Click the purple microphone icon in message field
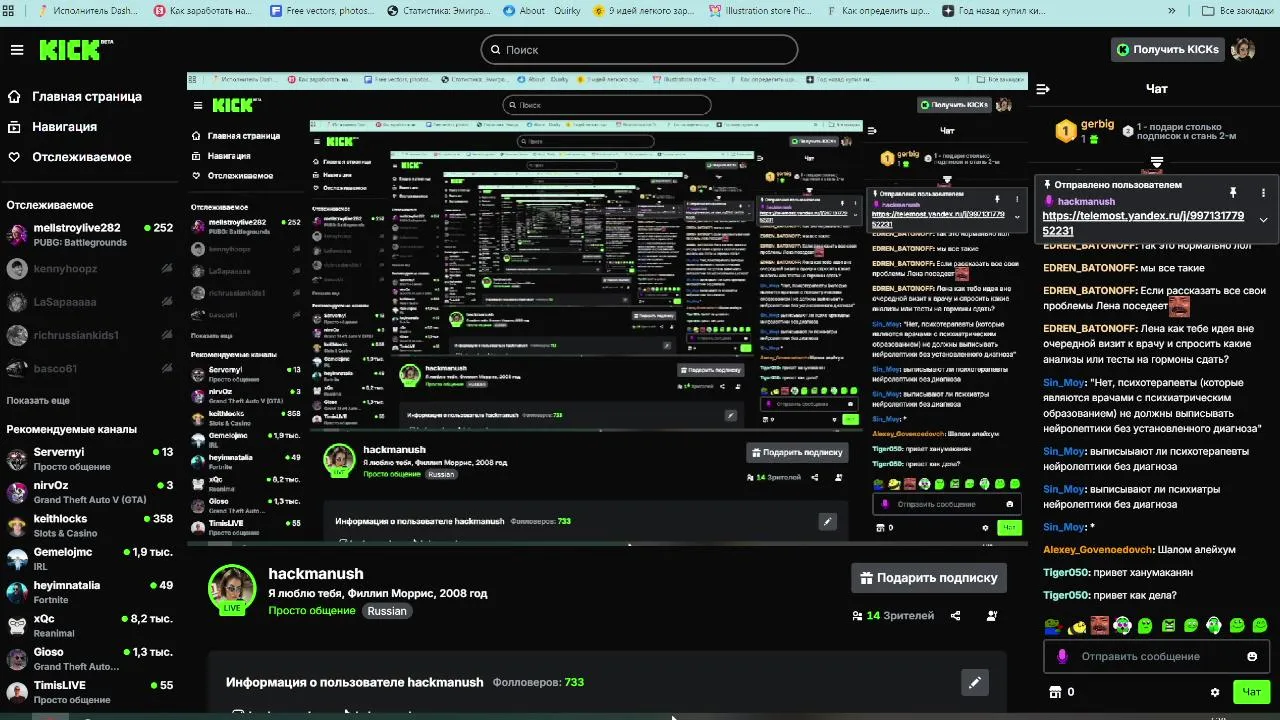 click(x=1062, y=656)
